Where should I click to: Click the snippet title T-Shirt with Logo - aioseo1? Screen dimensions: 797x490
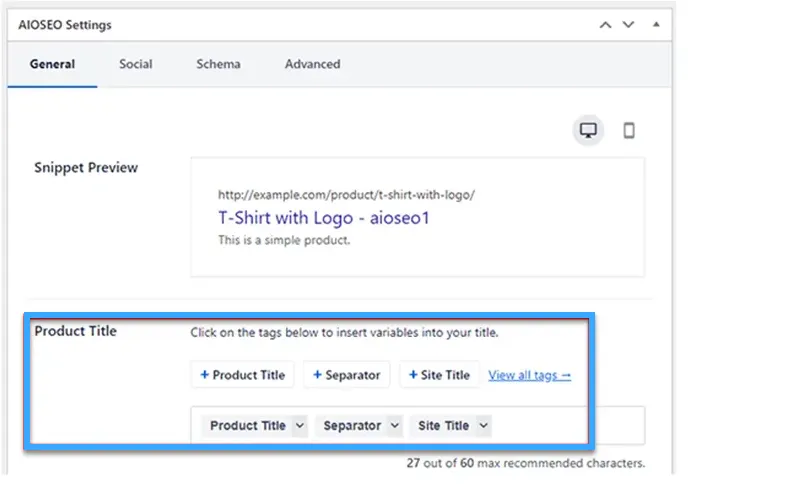324,218
